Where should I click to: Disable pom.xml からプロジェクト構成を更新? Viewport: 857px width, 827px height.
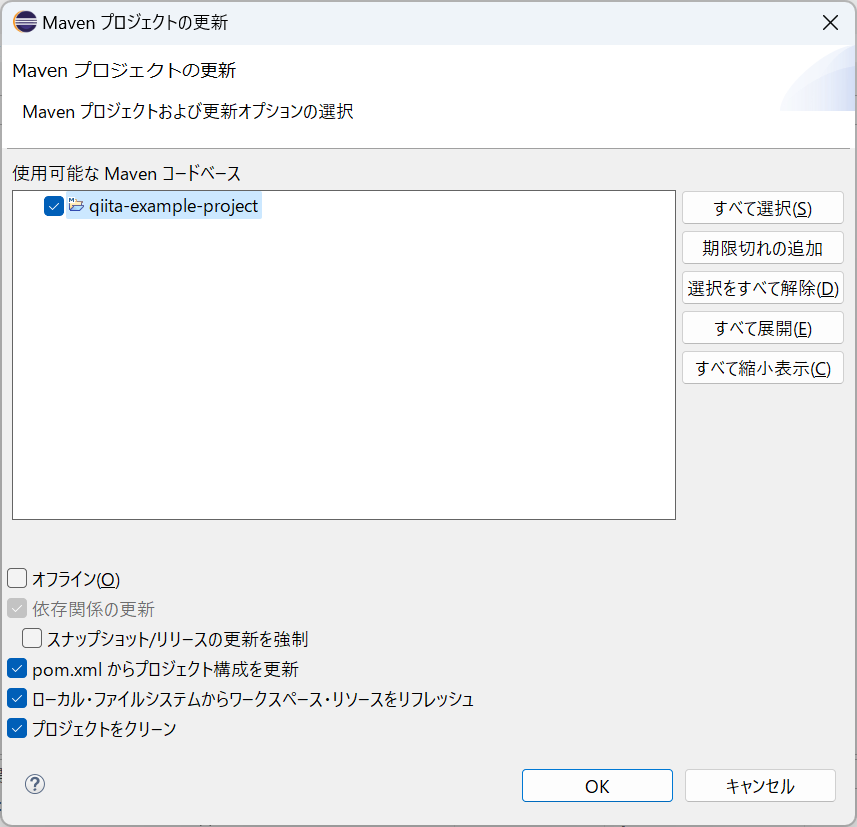click(x=17, y=668)
